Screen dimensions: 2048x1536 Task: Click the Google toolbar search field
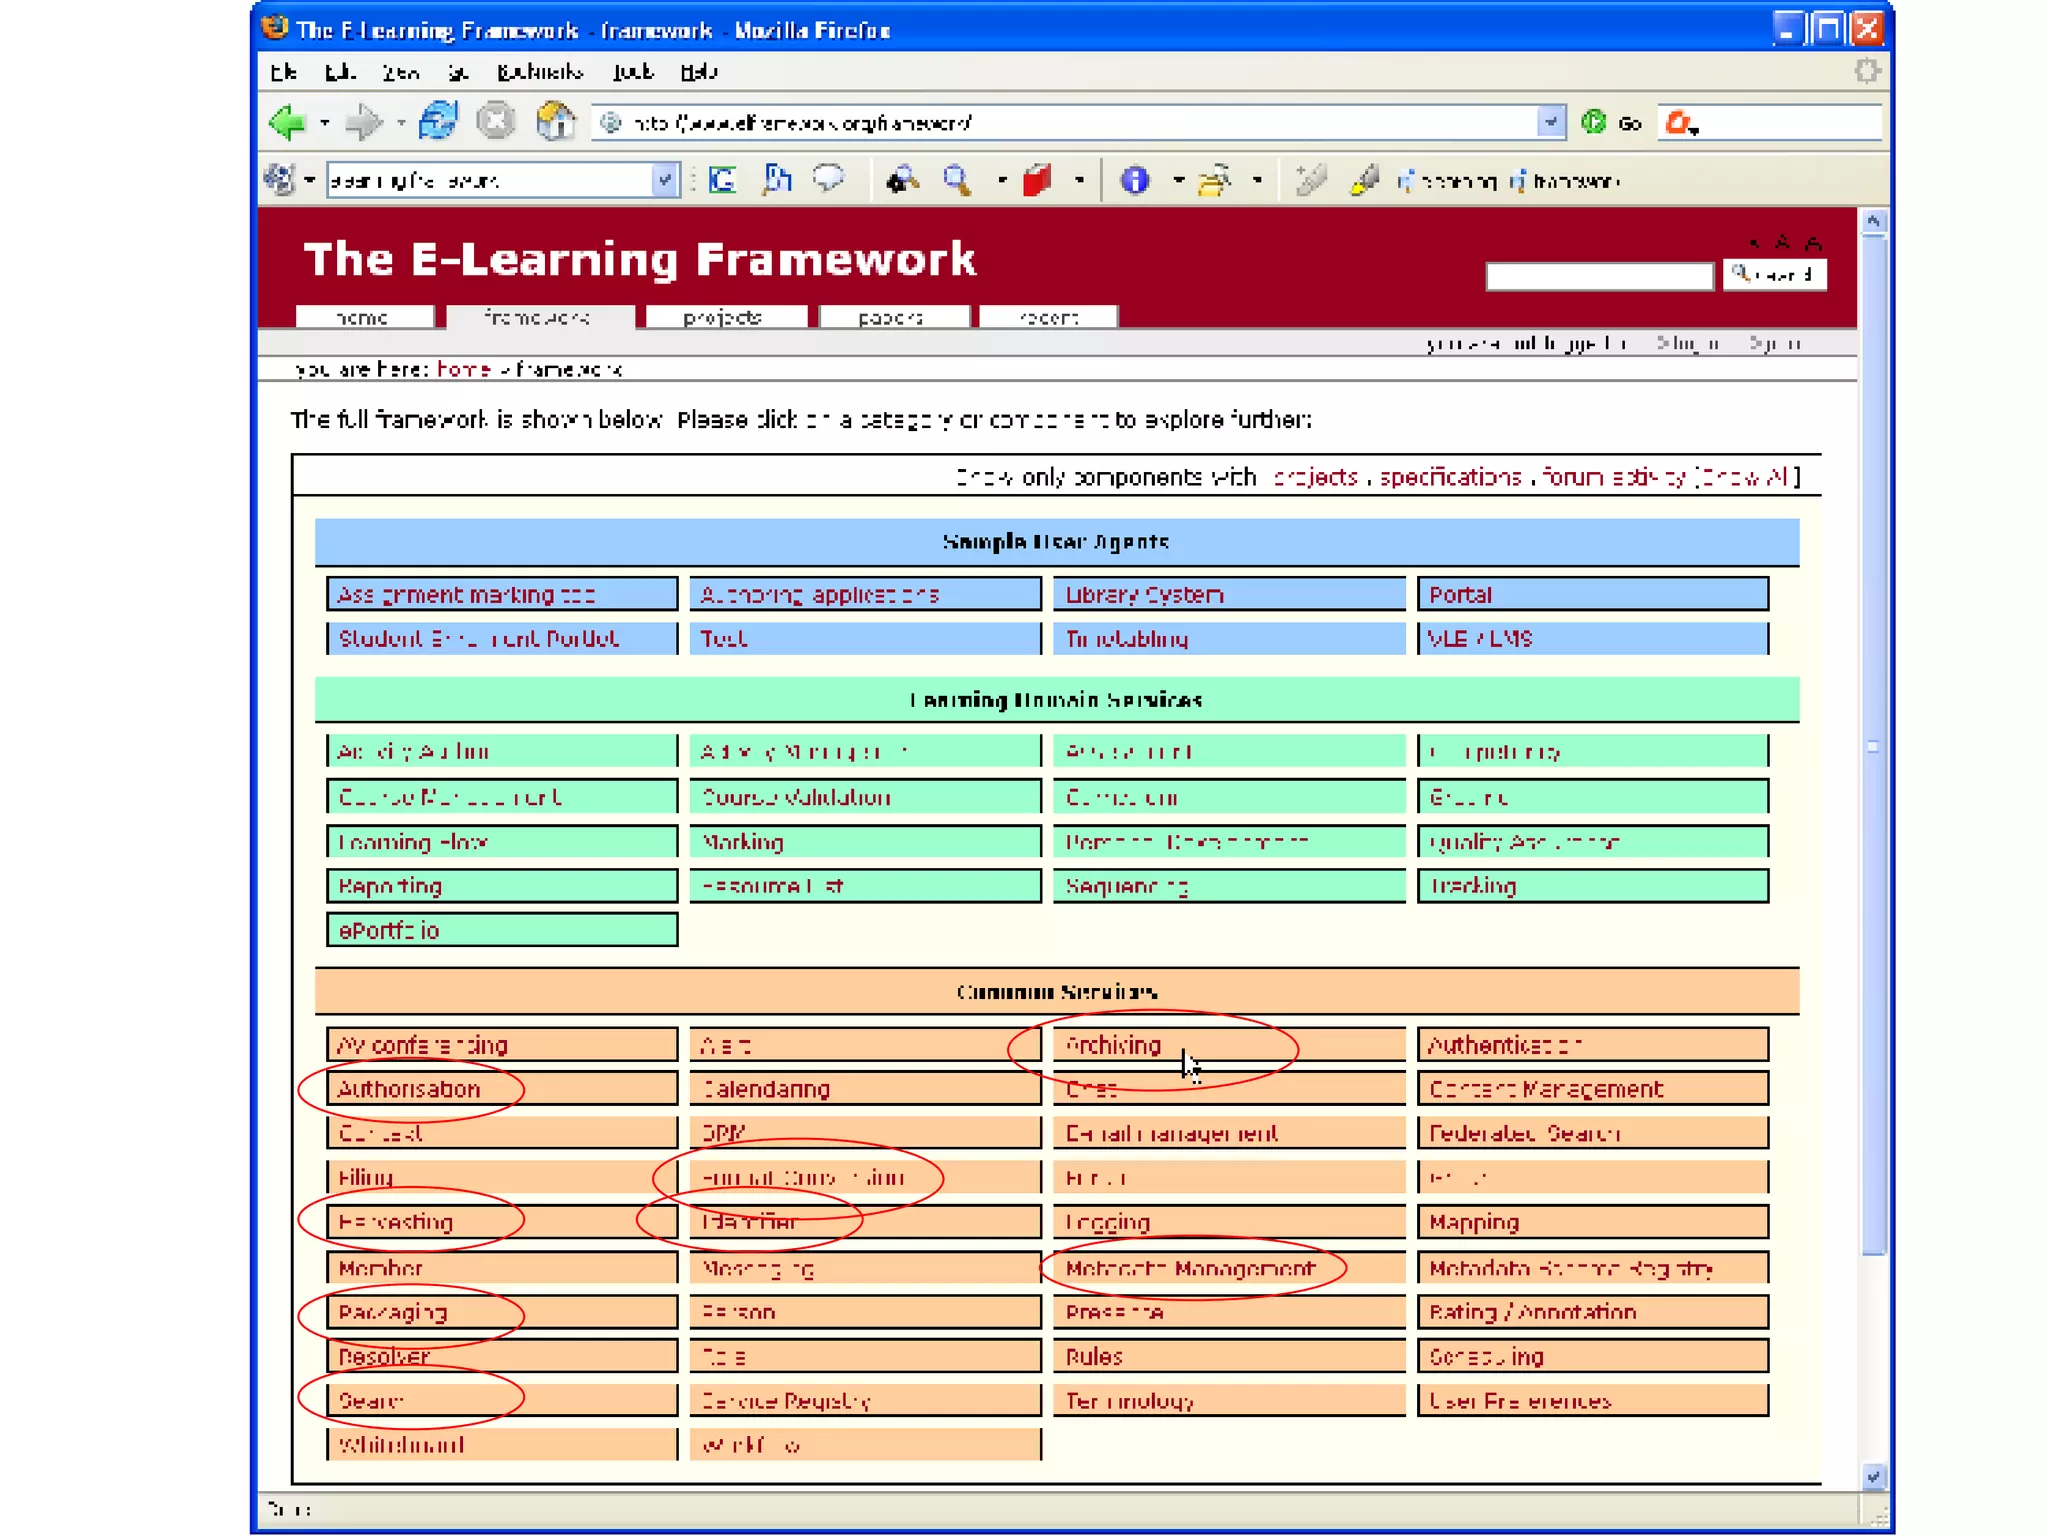click(491, 180)
